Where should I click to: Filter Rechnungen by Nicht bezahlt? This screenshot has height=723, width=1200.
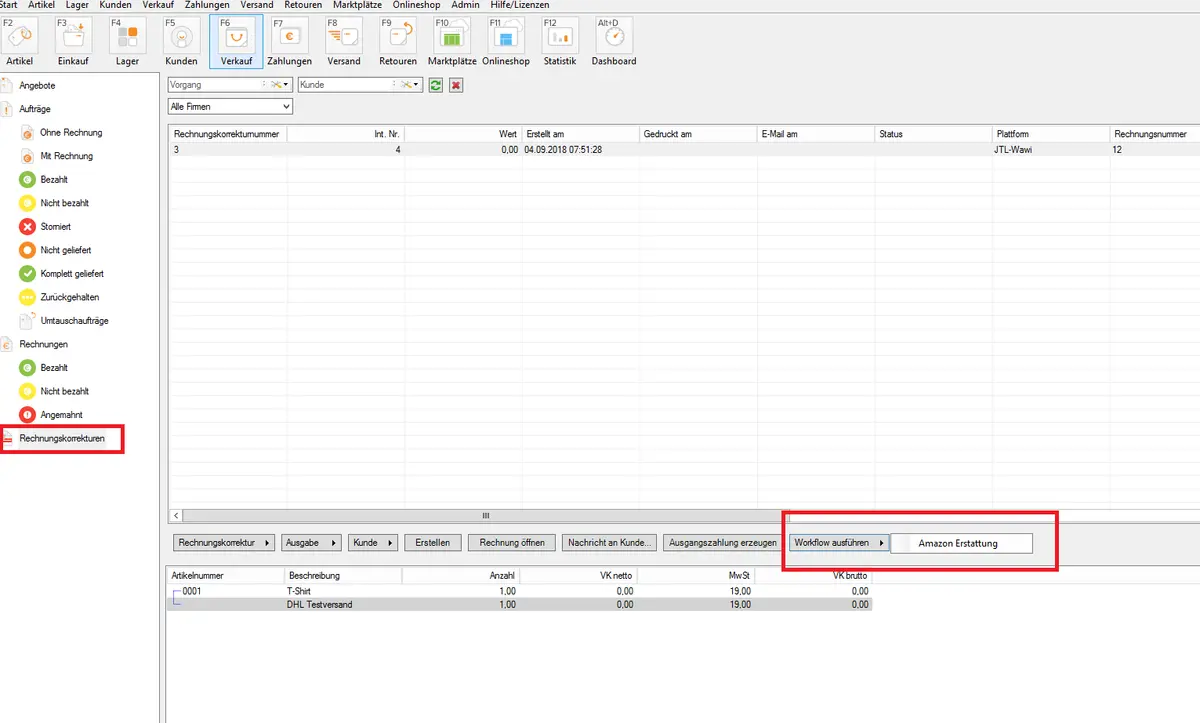click(x=64, y=391)
